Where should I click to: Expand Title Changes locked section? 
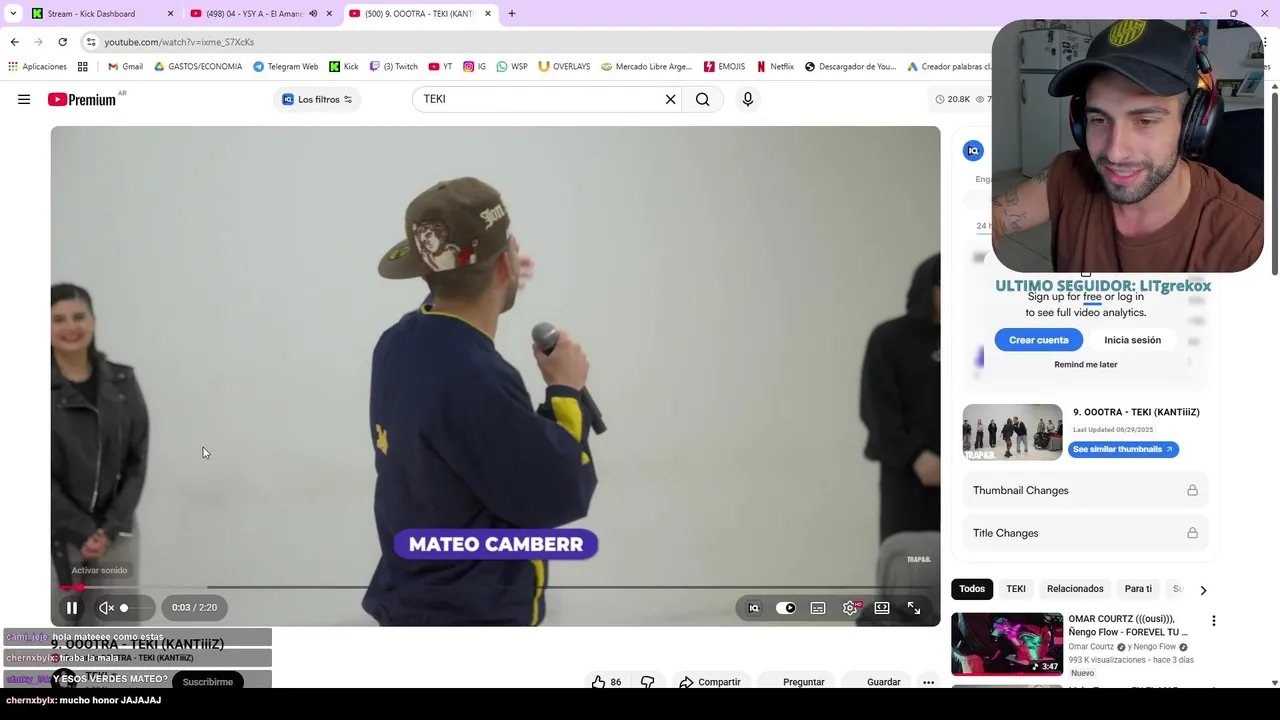1085,533
